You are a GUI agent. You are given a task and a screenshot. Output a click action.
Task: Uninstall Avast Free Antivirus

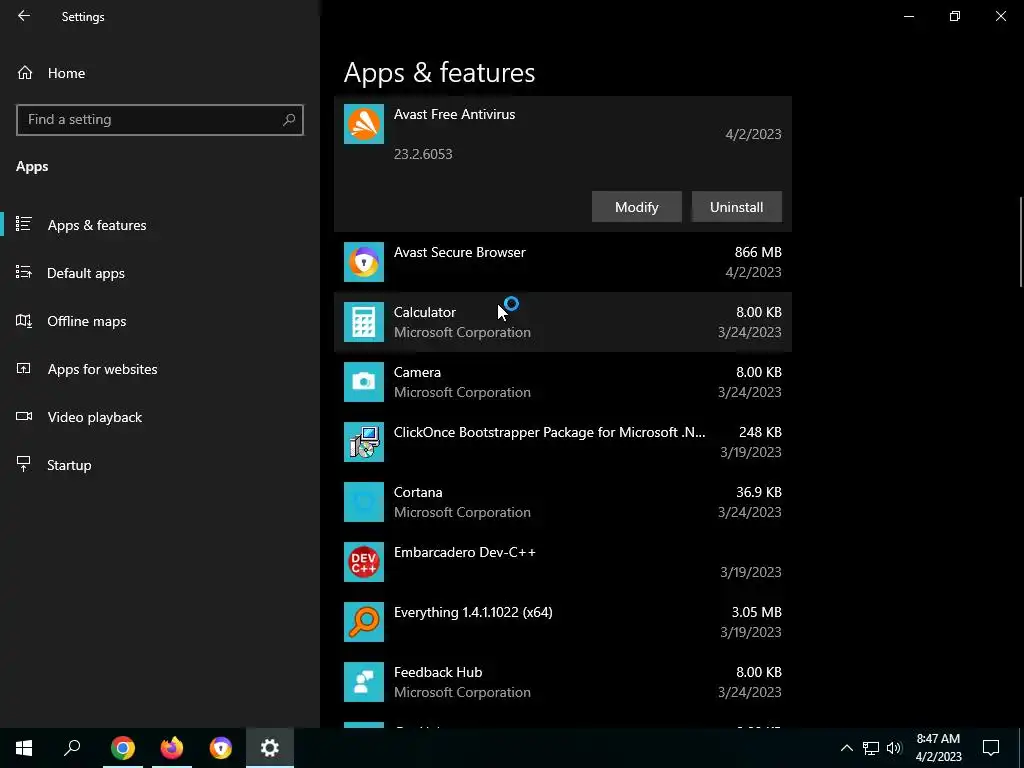tap(737, 207)
